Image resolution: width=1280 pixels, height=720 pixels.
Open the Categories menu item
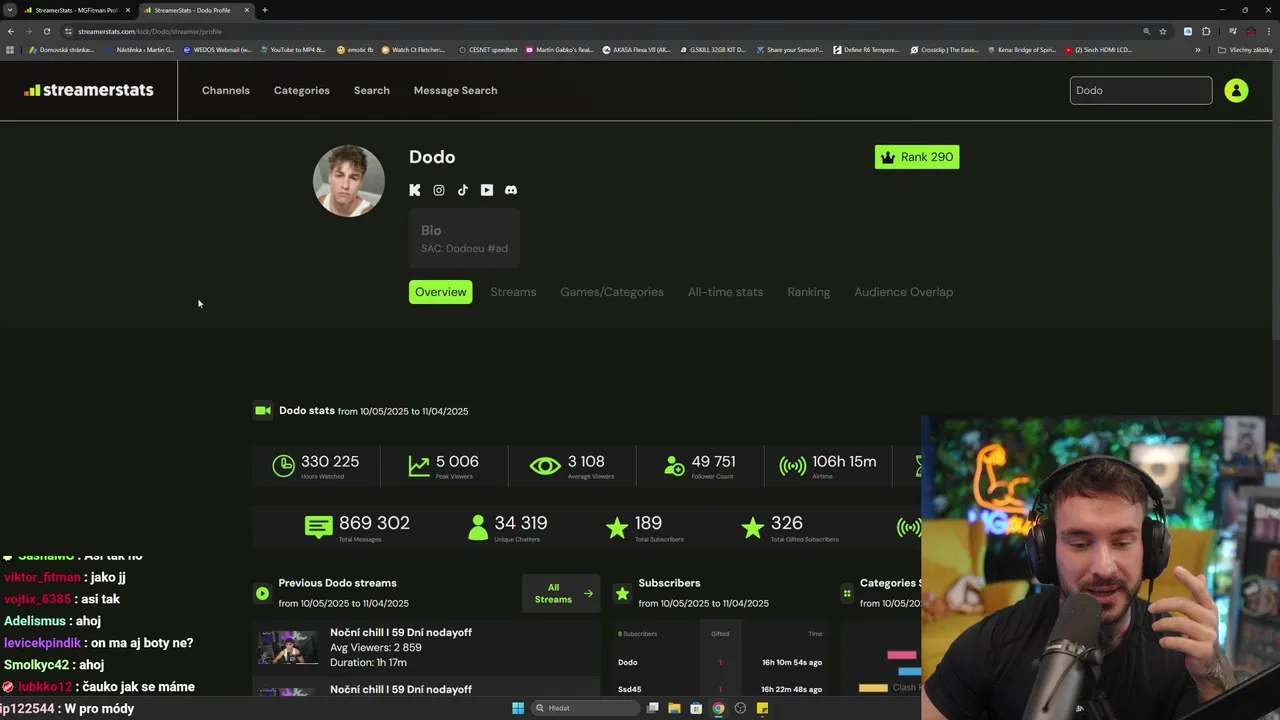coord(302,90)
